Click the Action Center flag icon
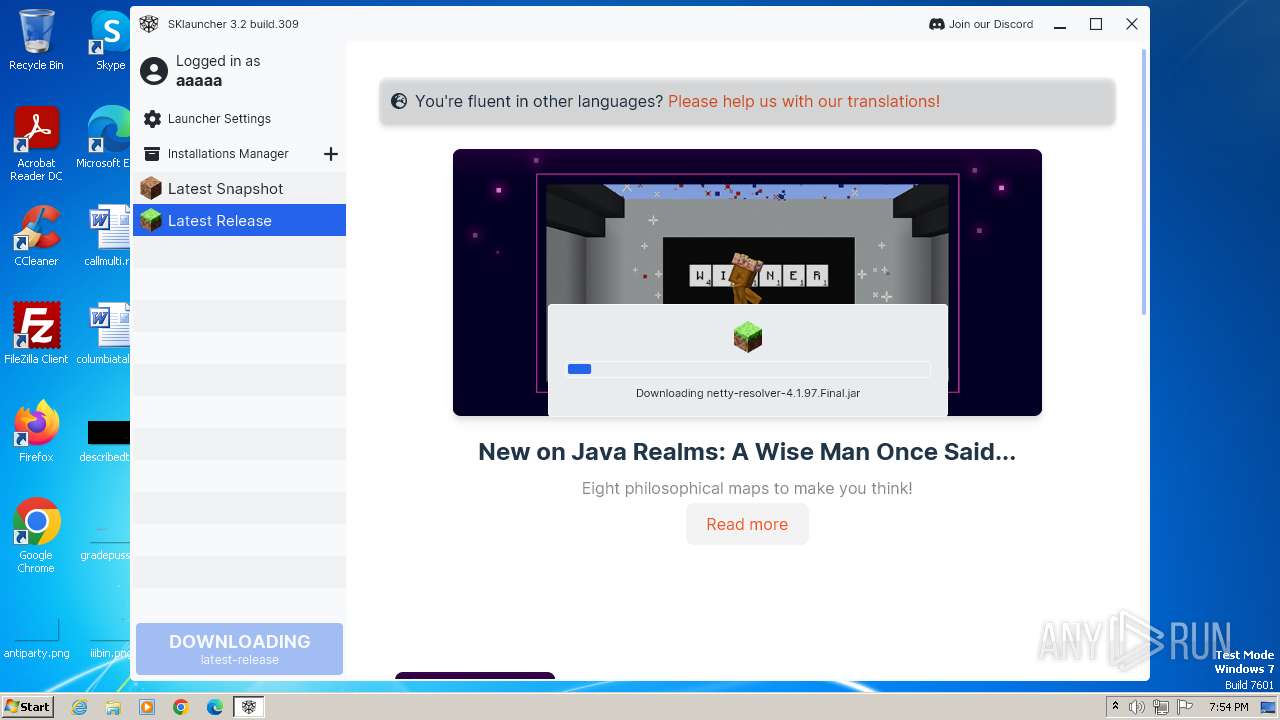This screenshot has width=1280, height=720. (1186, 707)
